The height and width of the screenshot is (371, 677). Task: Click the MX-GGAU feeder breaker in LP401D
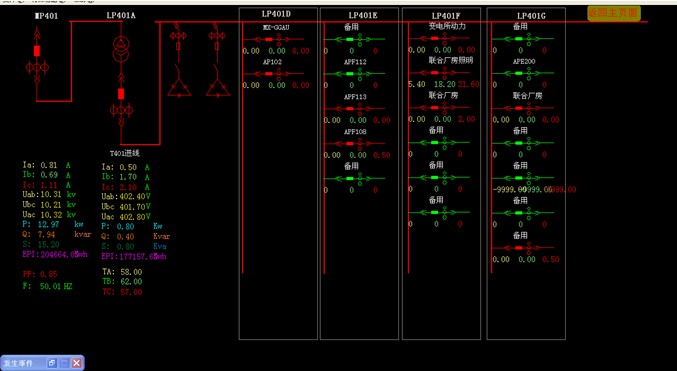tap(269, 39)
